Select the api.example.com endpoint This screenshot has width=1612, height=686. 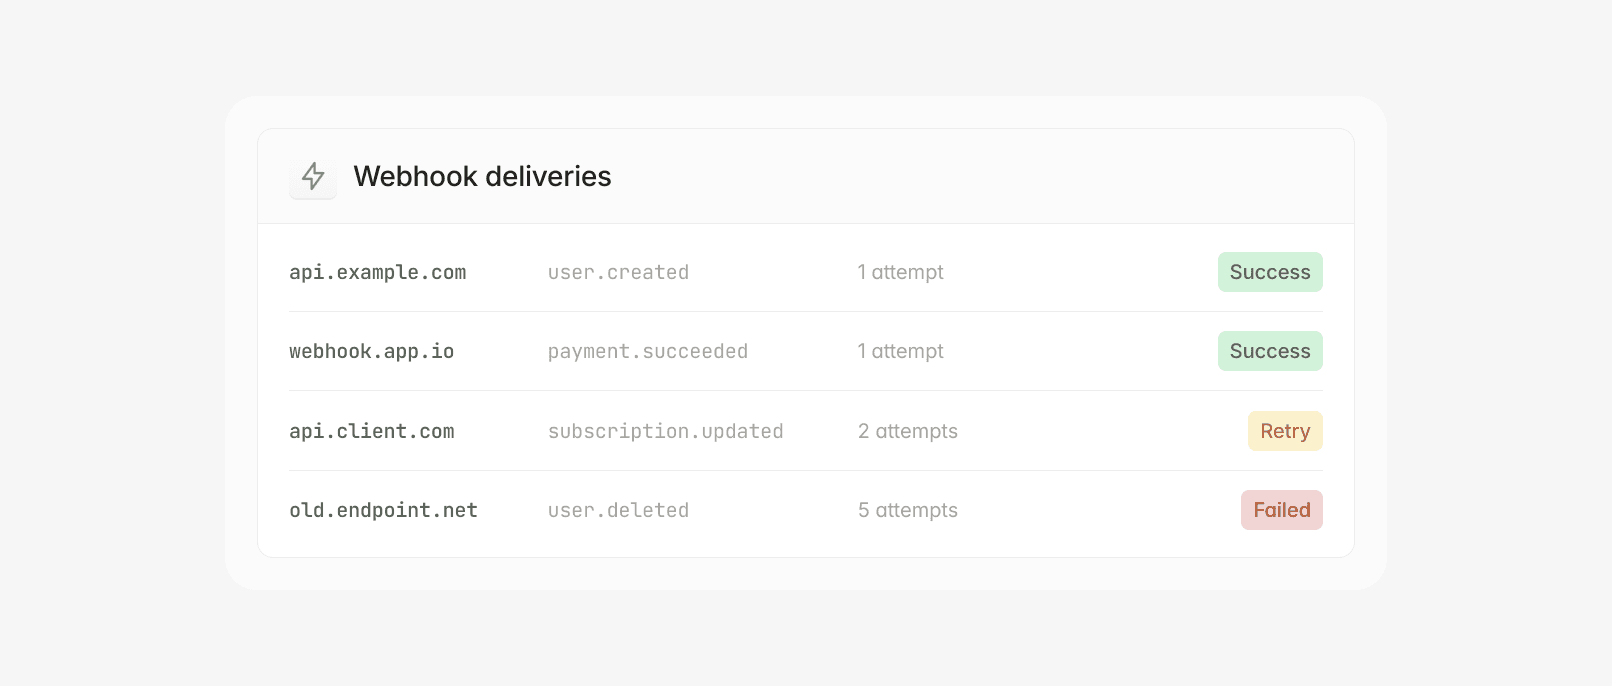(x=377, y=271)
